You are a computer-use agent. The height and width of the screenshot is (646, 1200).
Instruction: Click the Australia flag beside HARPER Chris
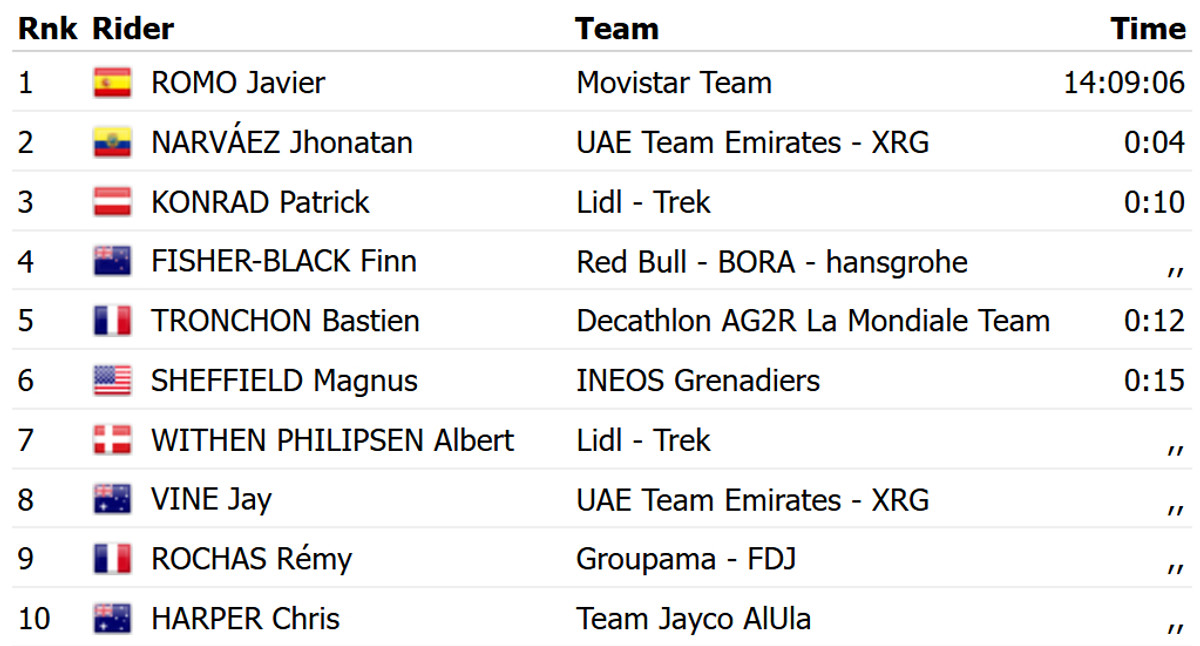point(112,619)
